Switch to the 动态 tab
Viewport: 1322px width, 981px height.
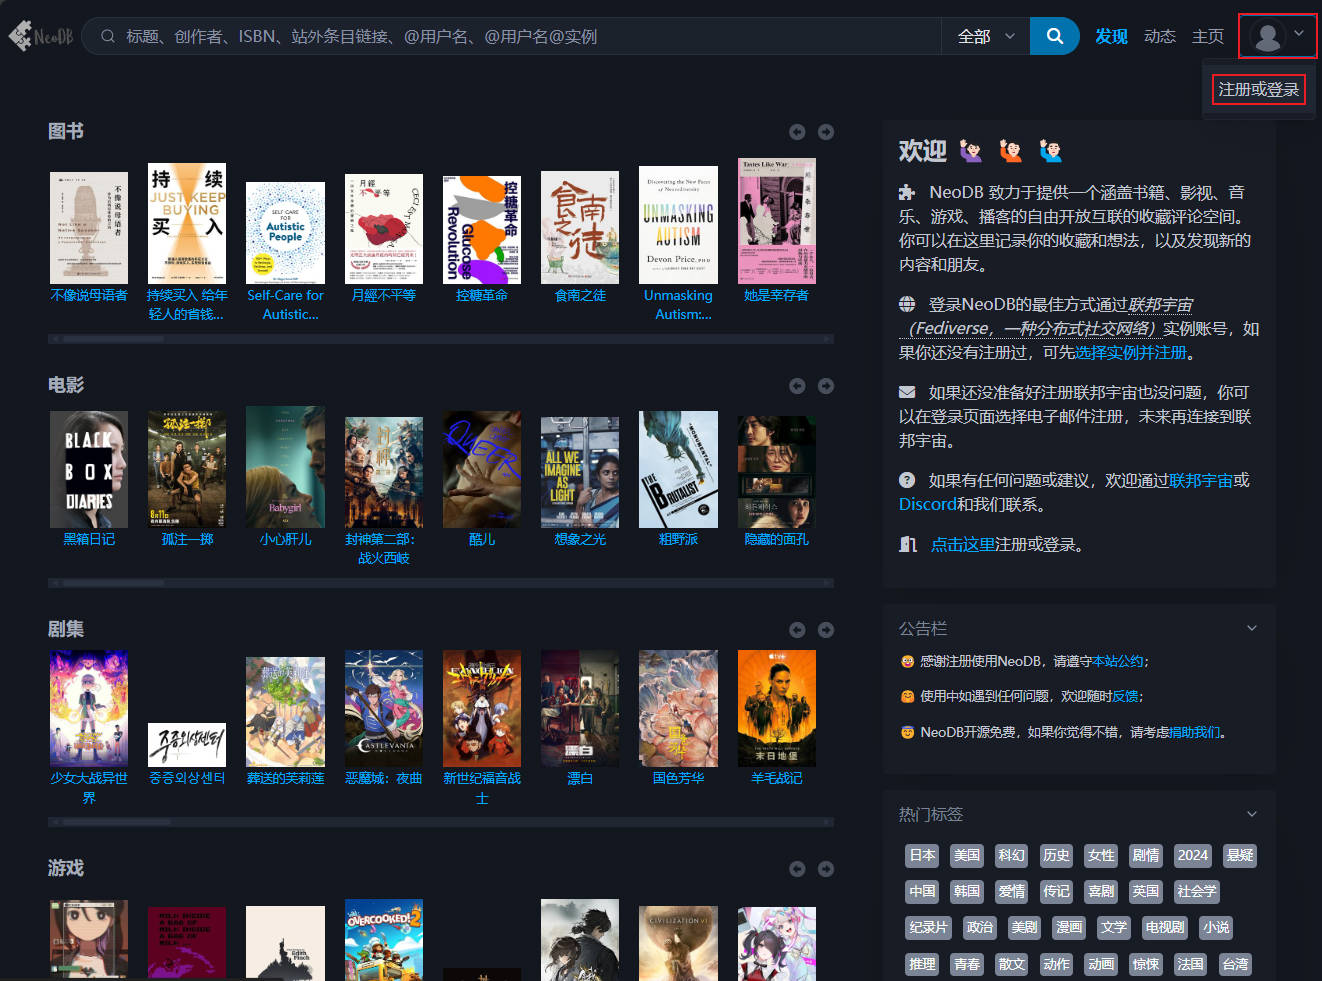coord(1159,36)
